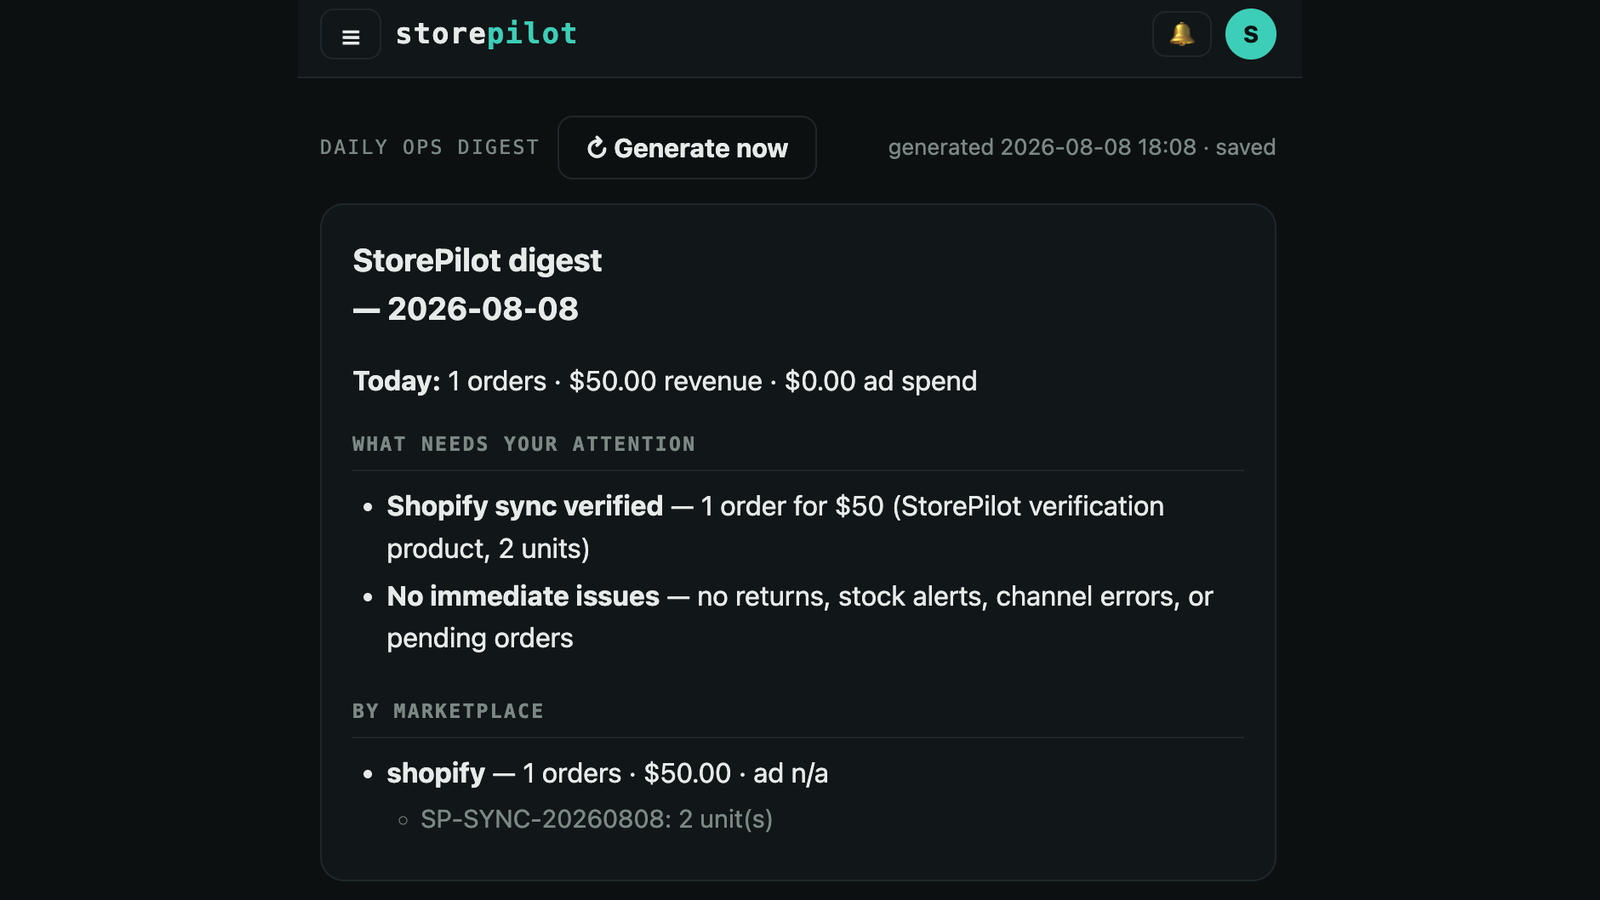Open the hamburger navigation menu

pyautogui.click(x=350, y=35)
